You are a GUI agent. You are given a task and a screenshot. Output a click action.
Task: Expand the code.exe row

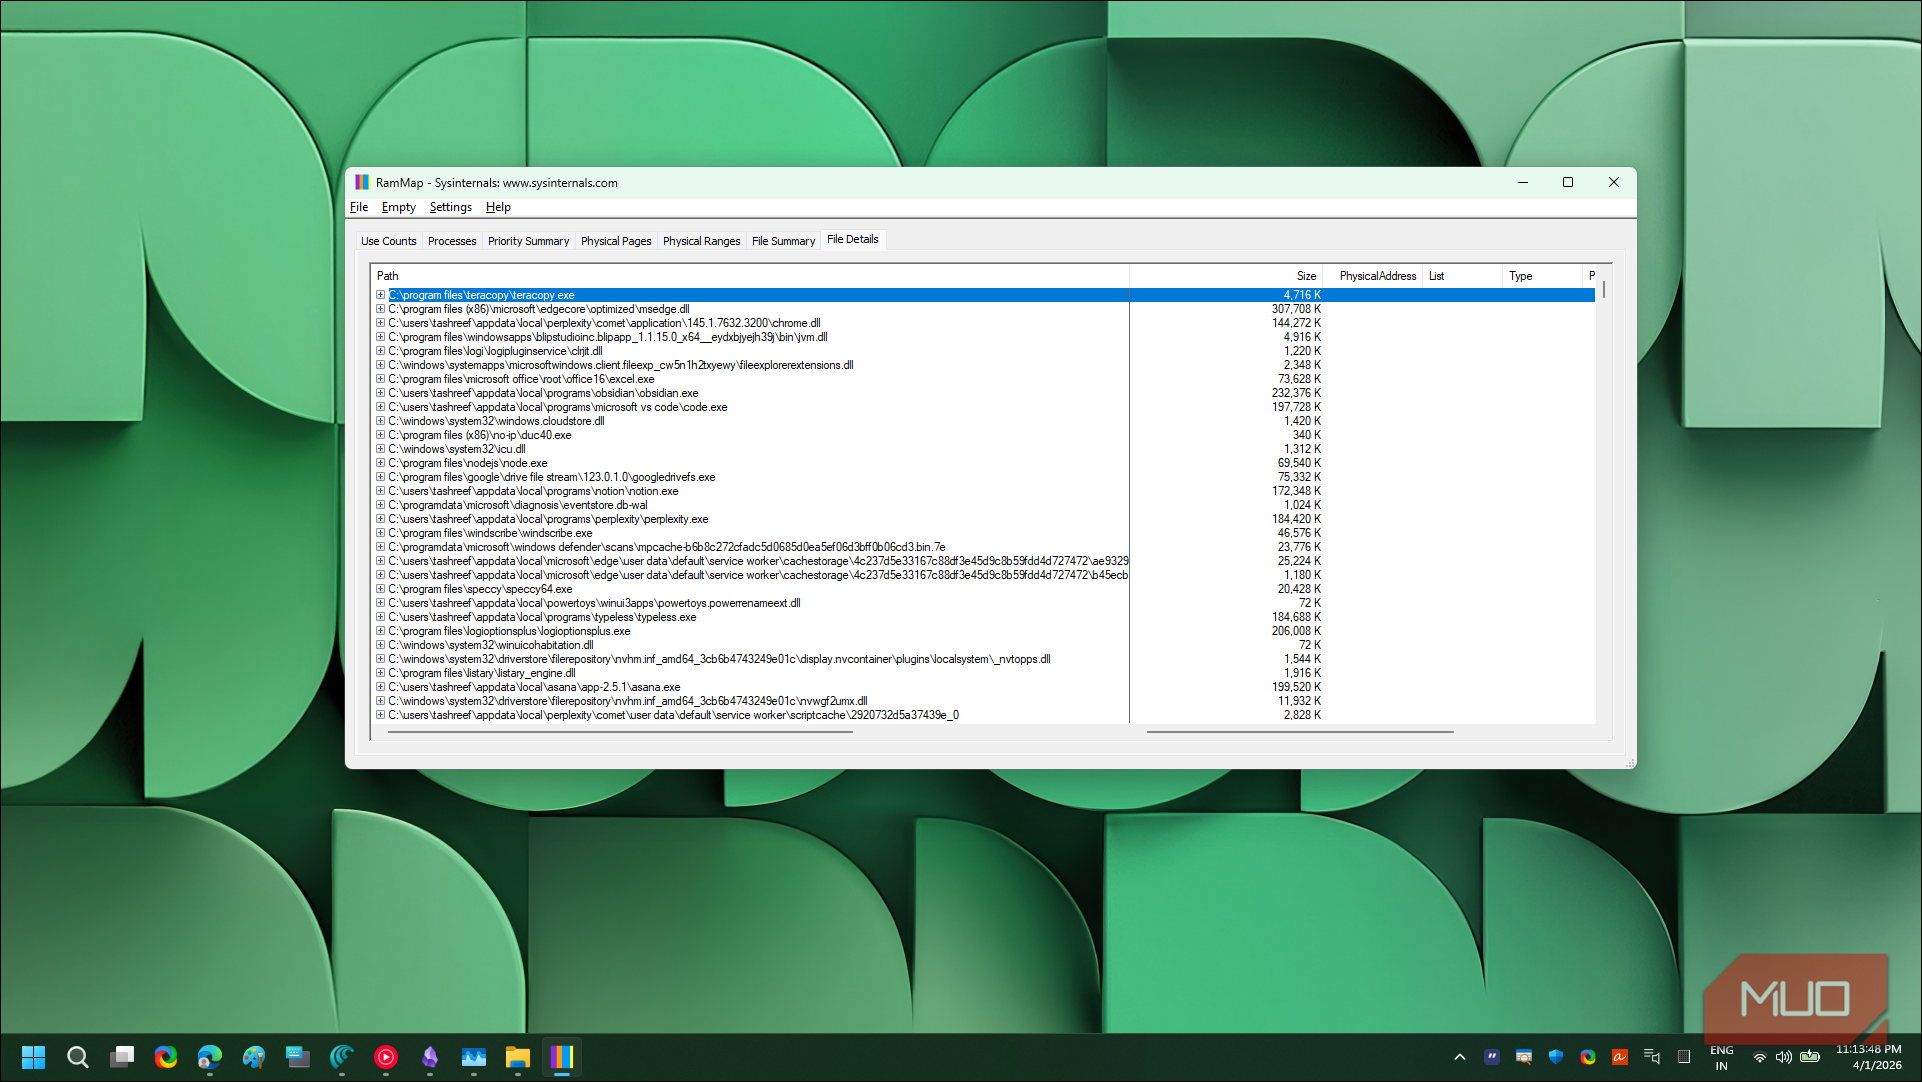[x=380, y=407]
